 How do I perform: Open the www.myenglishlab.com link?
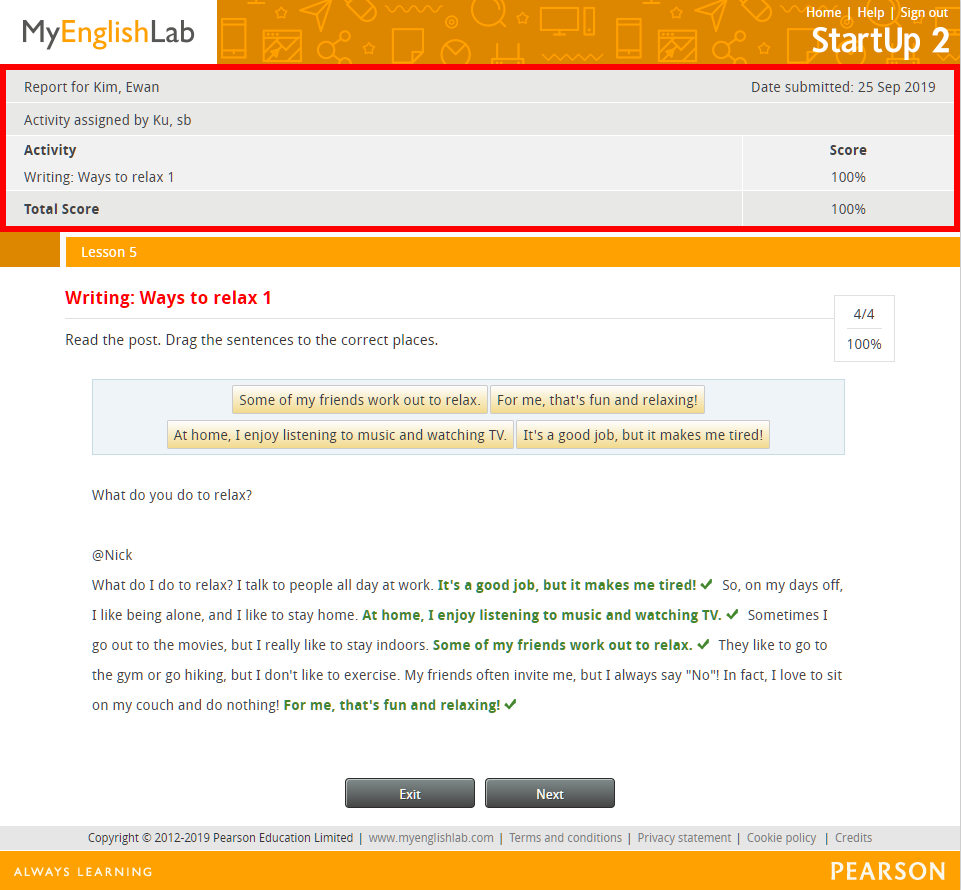click(x=431, y=837)
